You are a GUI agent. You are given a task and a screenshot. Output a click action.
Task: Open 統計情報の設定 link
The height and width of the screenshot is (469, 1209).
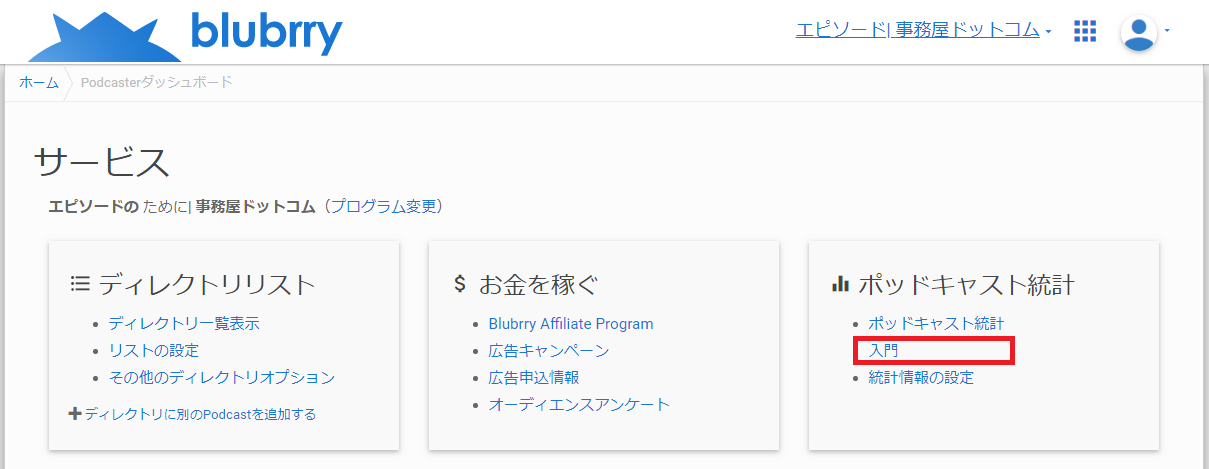click(921, 377)
